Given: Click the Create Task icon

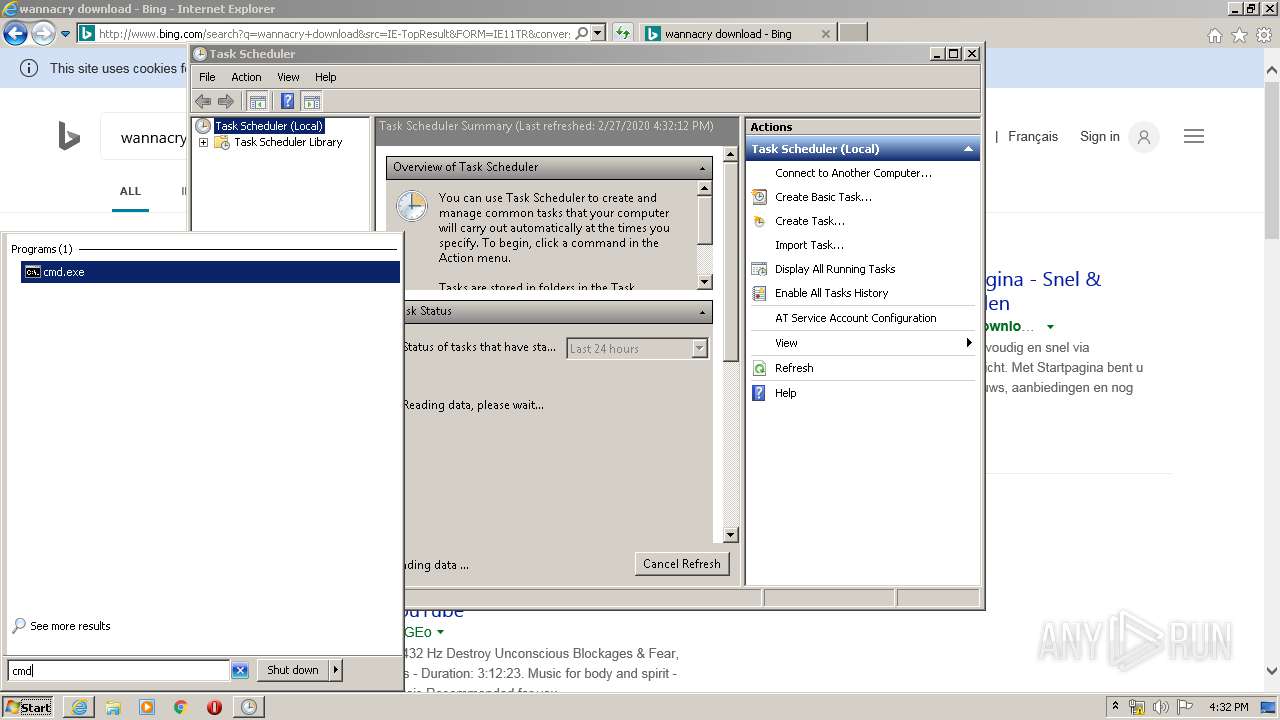Looking at the screenshot, I should pos(760,221).
